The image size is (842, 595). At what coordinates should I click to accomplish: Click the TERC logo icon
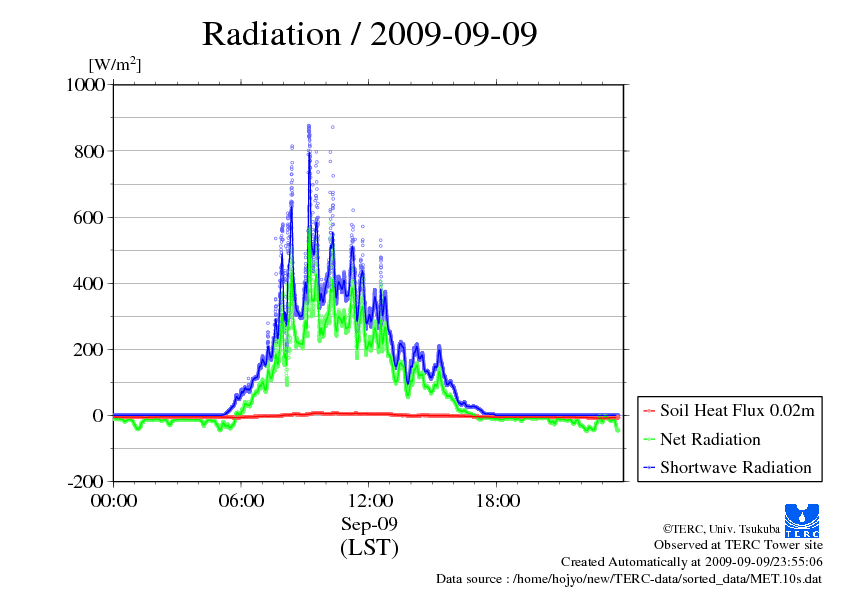(x=802, y=521)
